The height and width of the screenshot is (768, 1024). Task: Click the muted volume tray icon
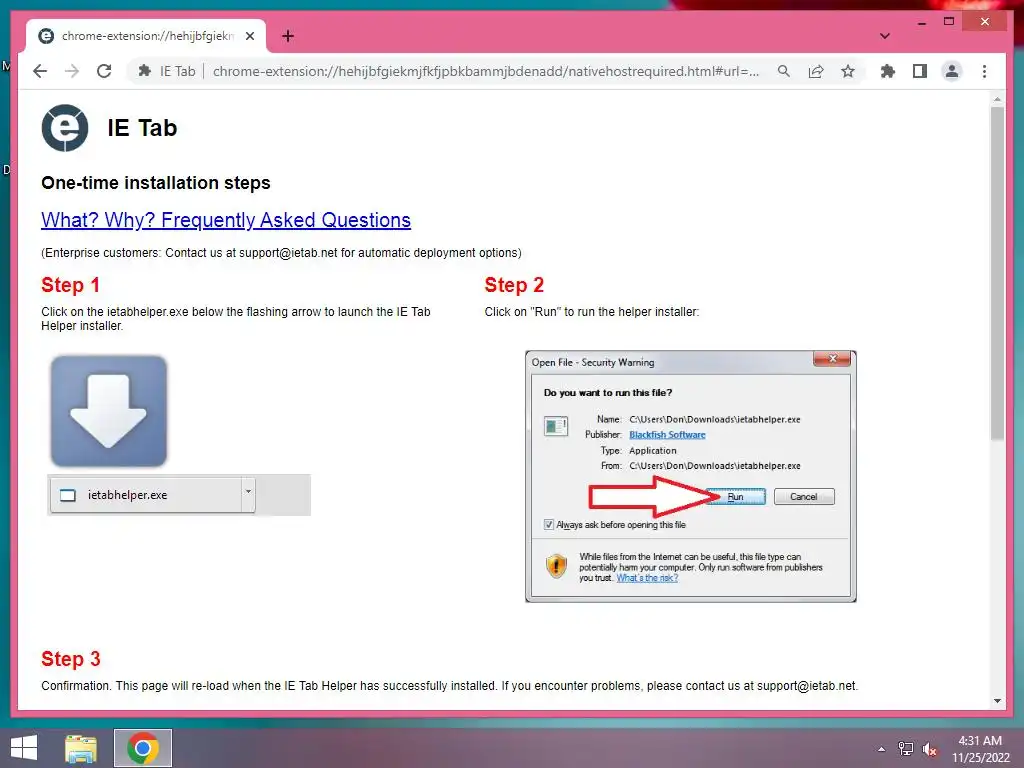point(930,750)
